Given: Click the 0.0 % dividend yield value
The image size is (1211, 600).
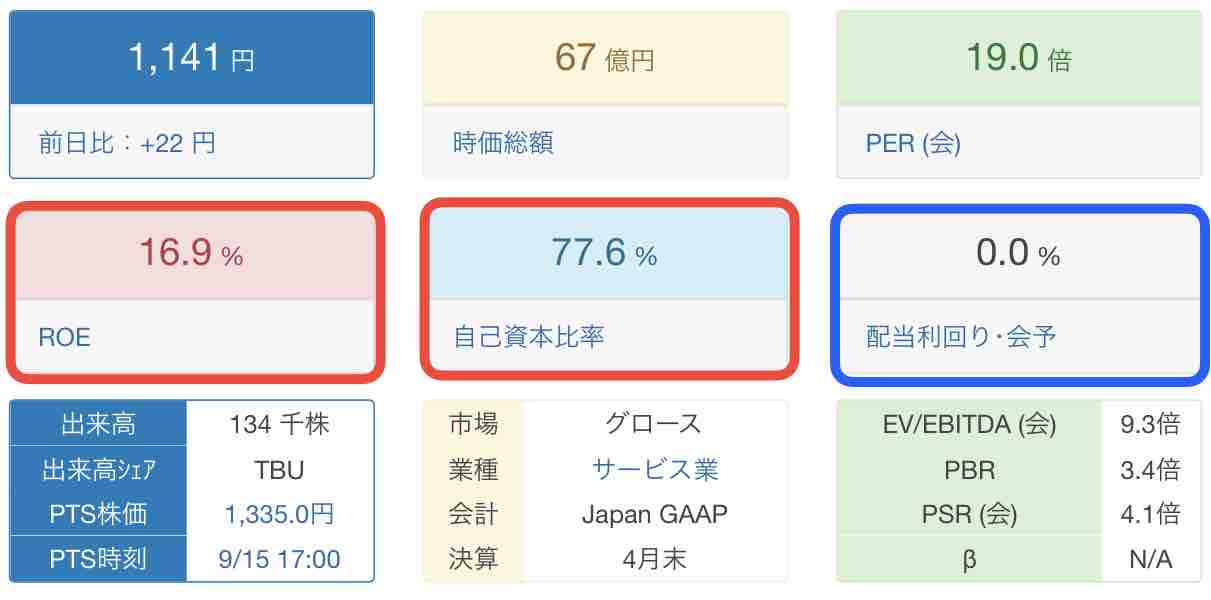Looking at the screenshot, I should 1018,253.
